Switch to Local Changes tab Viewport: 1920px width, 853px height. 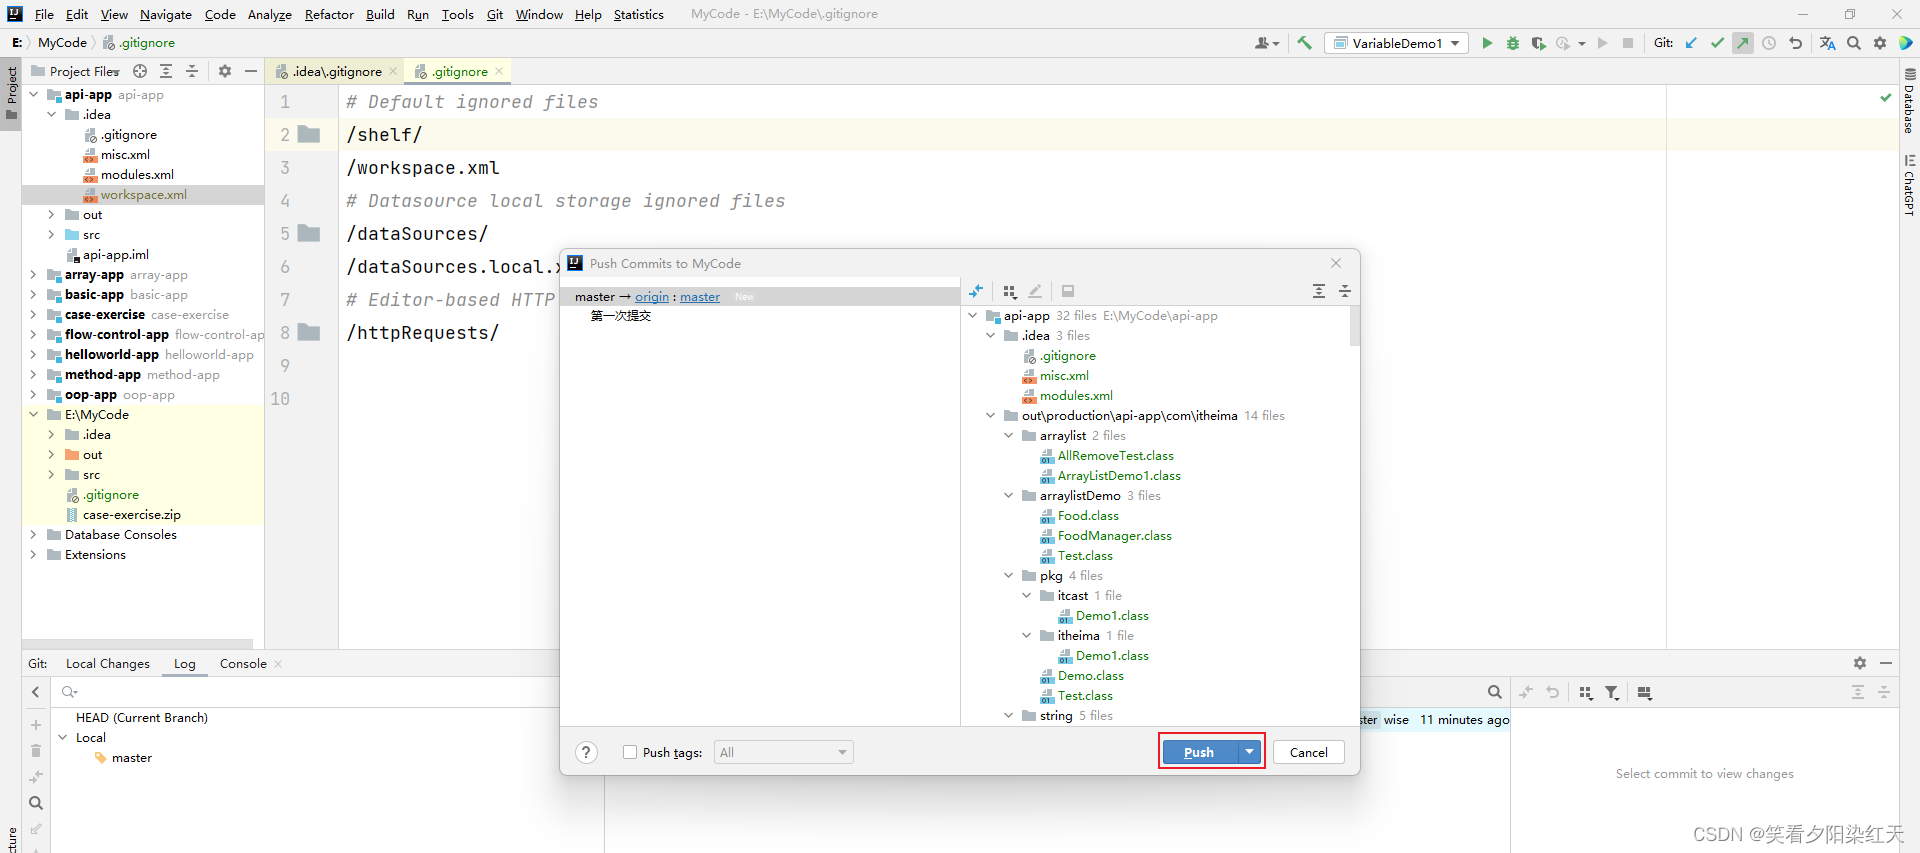[x=108, y=664]
